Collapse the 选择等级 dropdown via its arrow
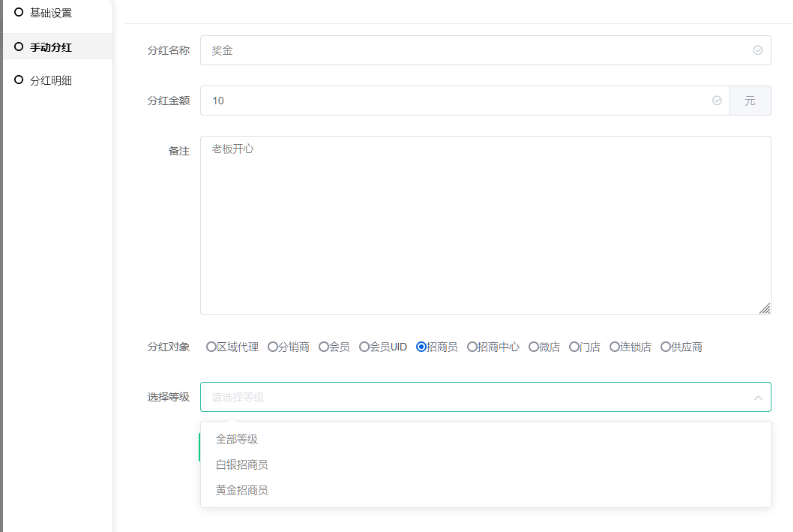This screenshot has width=793, height=532. [757, 397]
